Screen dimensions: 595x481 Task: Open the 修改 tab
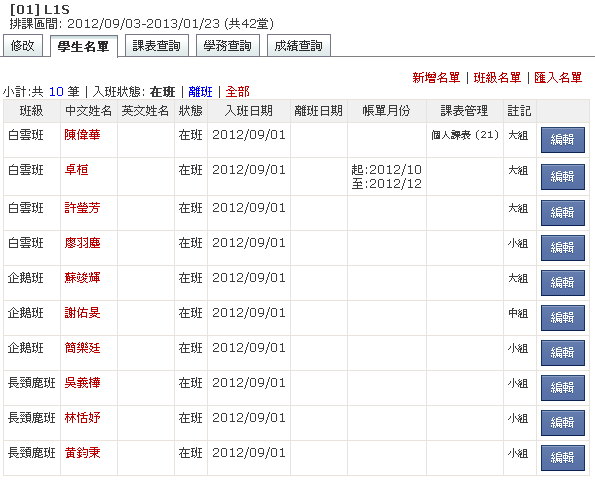[23, 46]
